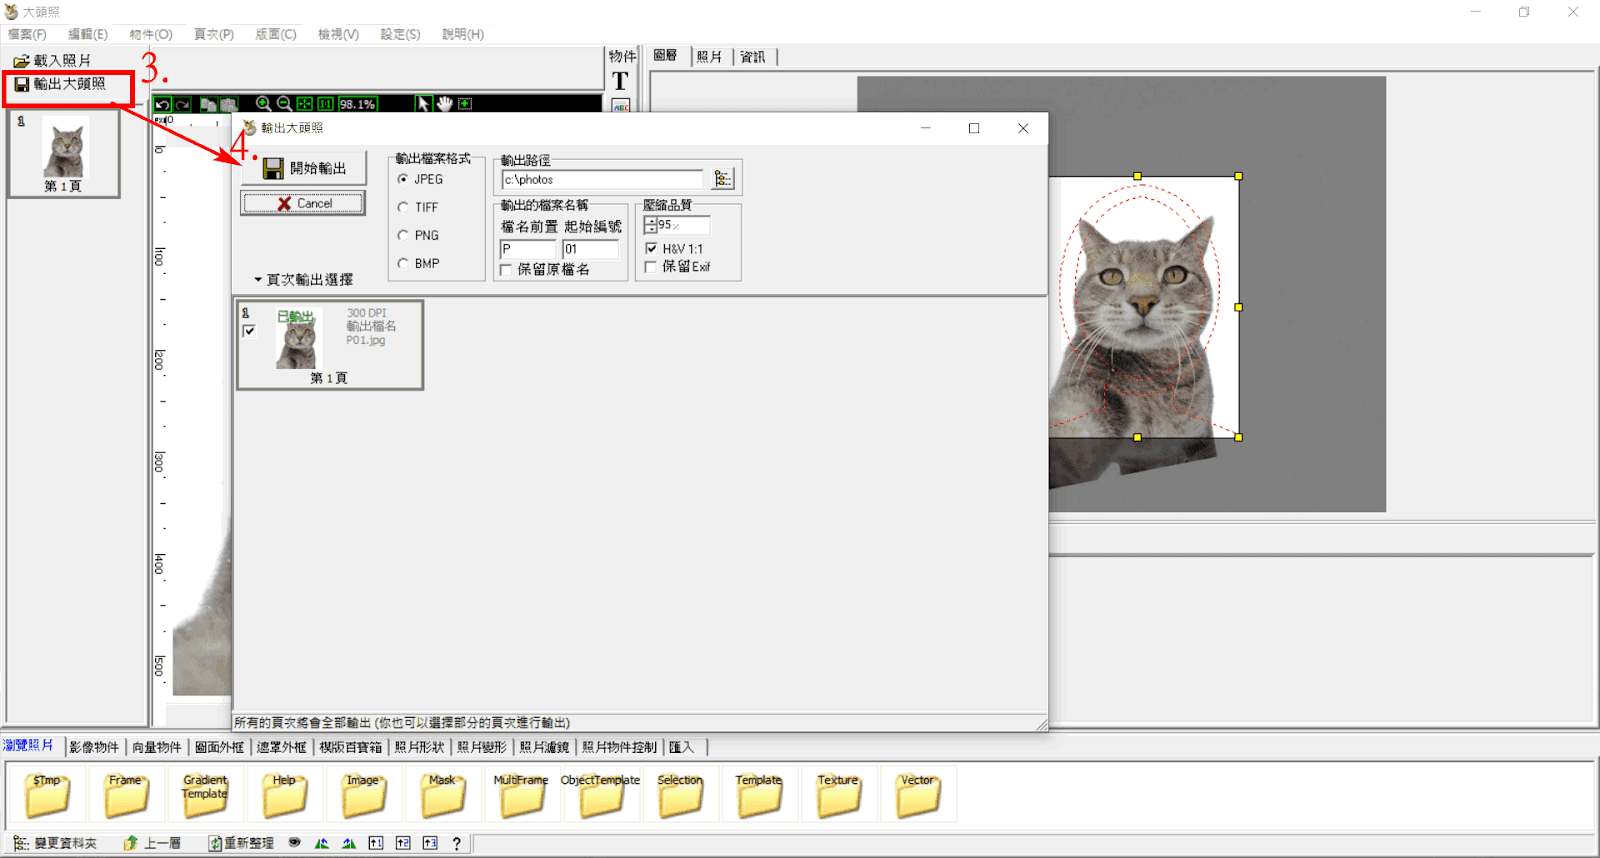Click top-right yellow crop handle on cat

coord(1238,176)
